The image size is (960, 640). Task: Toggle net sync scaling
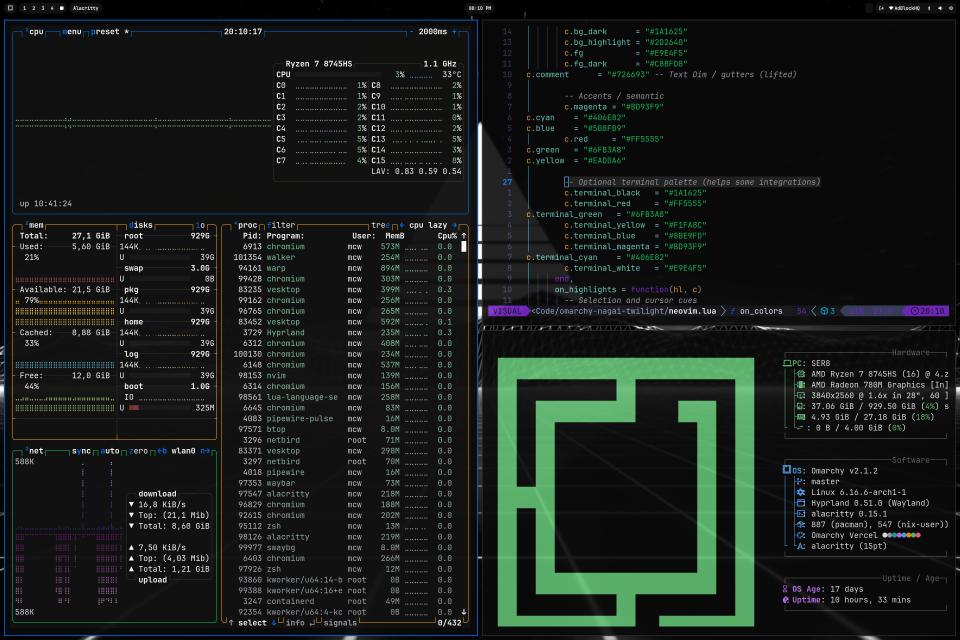[81, 451]
